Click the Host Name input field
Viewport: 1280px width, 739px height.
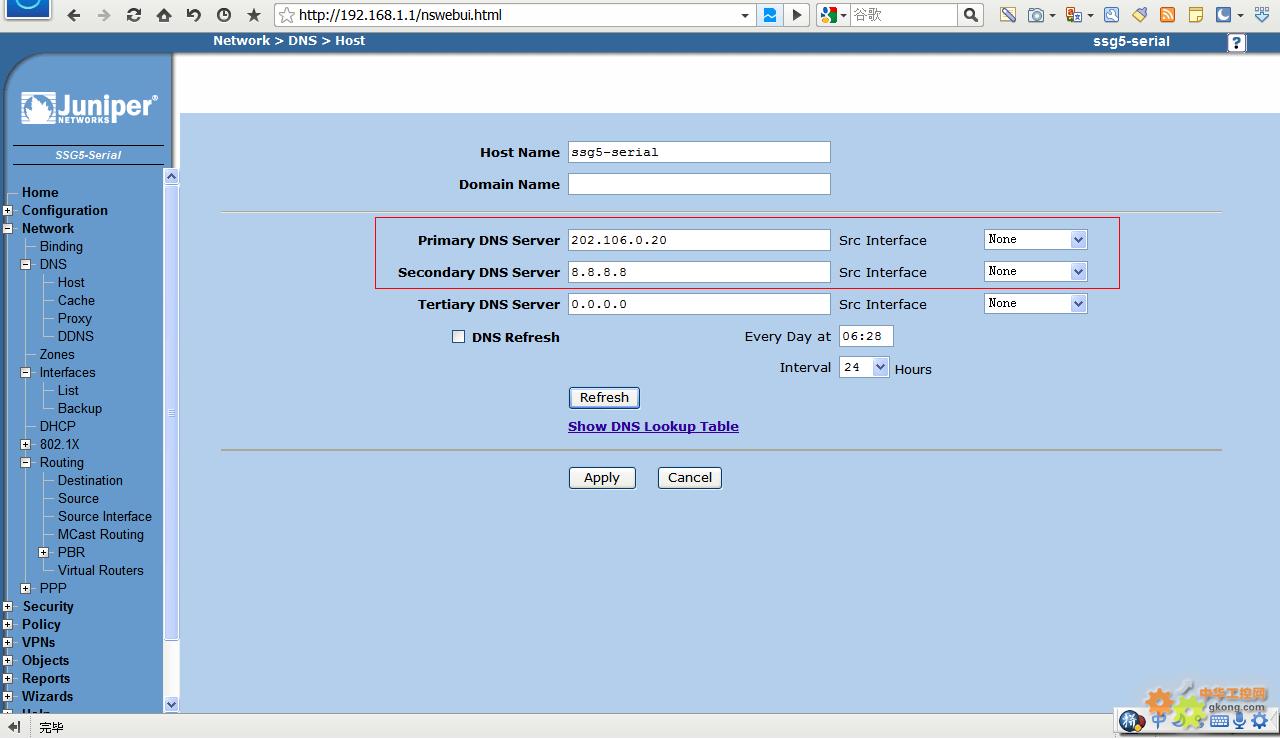tap(699, 152)
